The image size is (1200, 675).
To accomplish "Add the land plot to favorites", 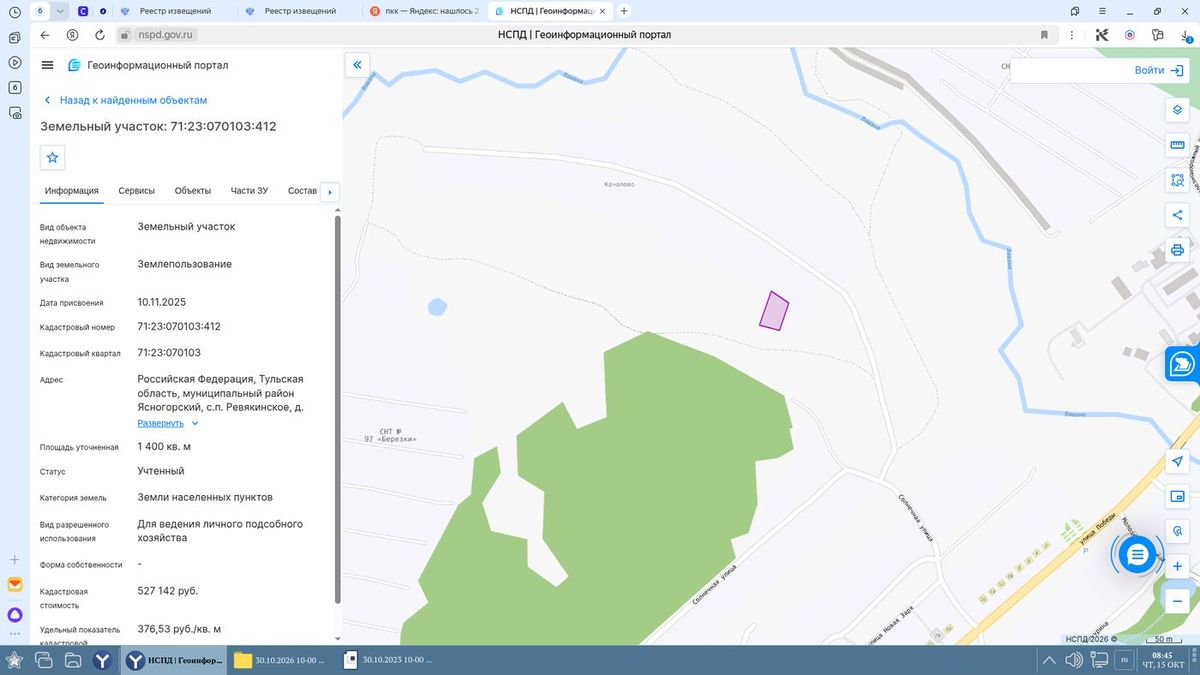I will tap(53, 157).
